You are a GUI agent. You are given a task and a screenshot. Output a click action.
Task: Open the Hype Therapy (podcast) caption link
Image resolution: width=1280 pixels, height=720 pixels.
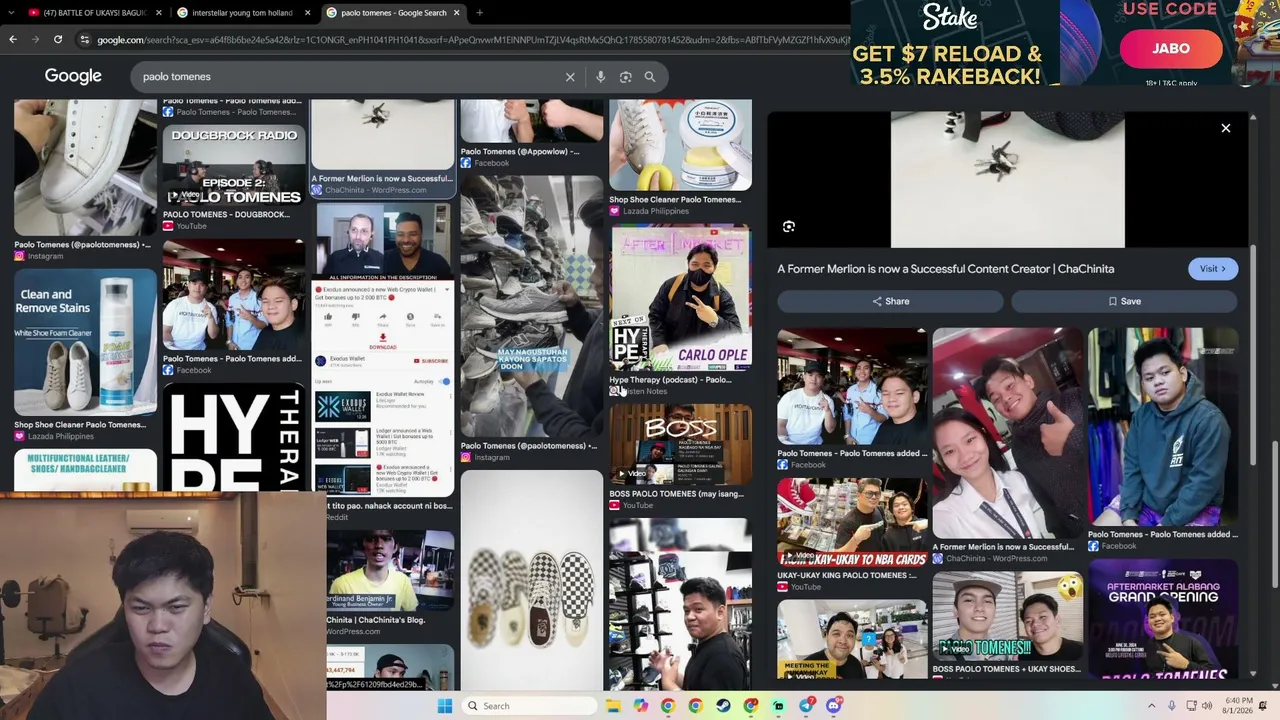670,380
